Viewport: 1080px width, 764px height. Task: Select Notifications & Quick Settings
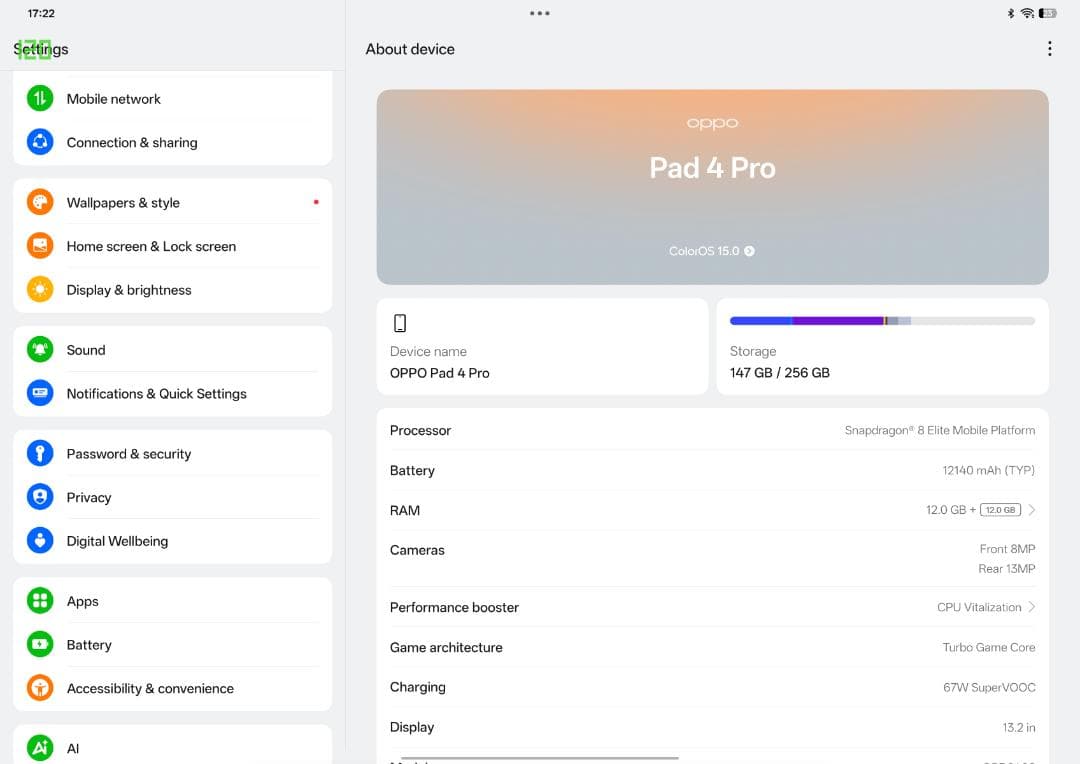click(x=156, y=393)
